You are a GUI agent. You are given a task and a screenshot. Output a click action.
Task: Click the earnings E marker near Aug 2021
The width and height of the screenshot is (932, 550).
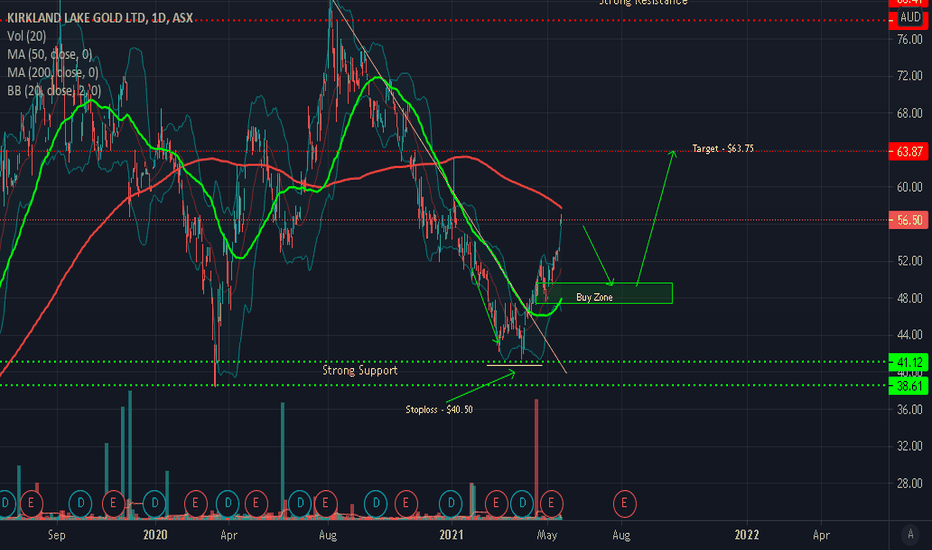coord(624,504)
